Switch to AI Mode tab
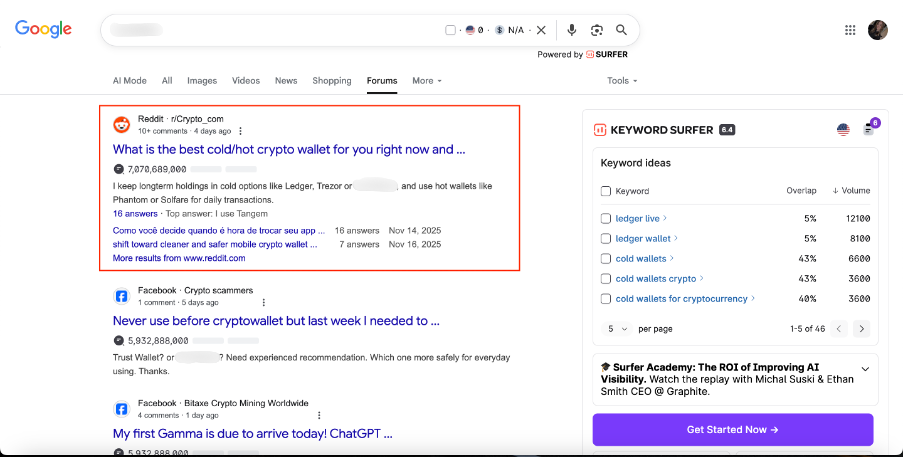The image size is (904, 458). (x=130, y=81)
